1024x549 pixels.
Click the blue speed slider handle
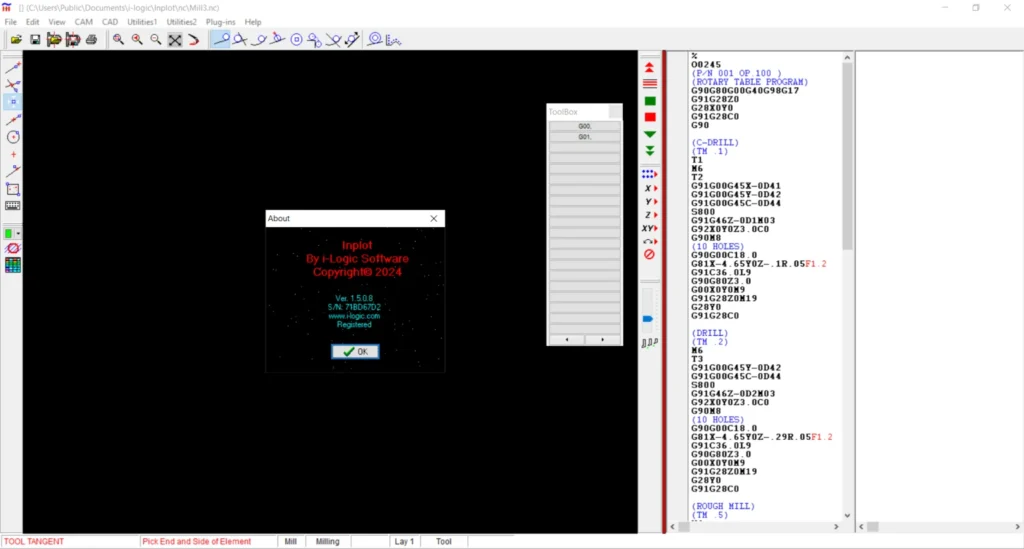(648, 319)
